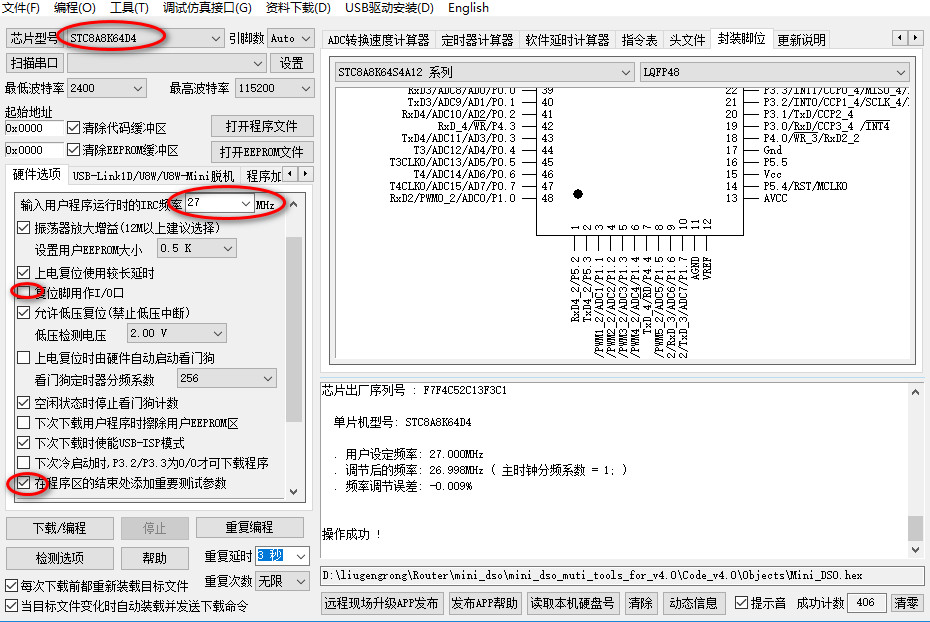Image resolution: width=930 pixels, height=622 pixels.
Task: Expand the 扫描串口 port dropdown
Action: pos(257,63)
